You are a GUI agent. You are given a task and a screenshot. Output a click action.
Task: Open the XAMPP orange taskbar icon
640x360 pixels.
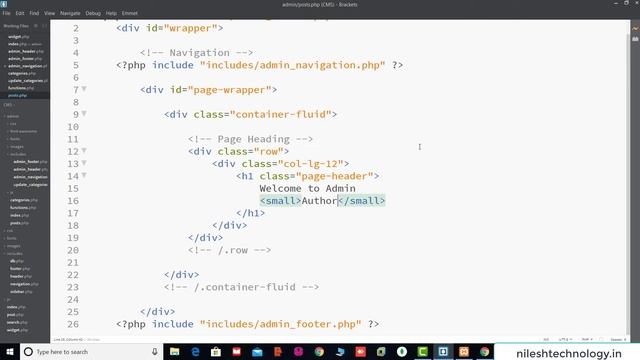(464, 351)
